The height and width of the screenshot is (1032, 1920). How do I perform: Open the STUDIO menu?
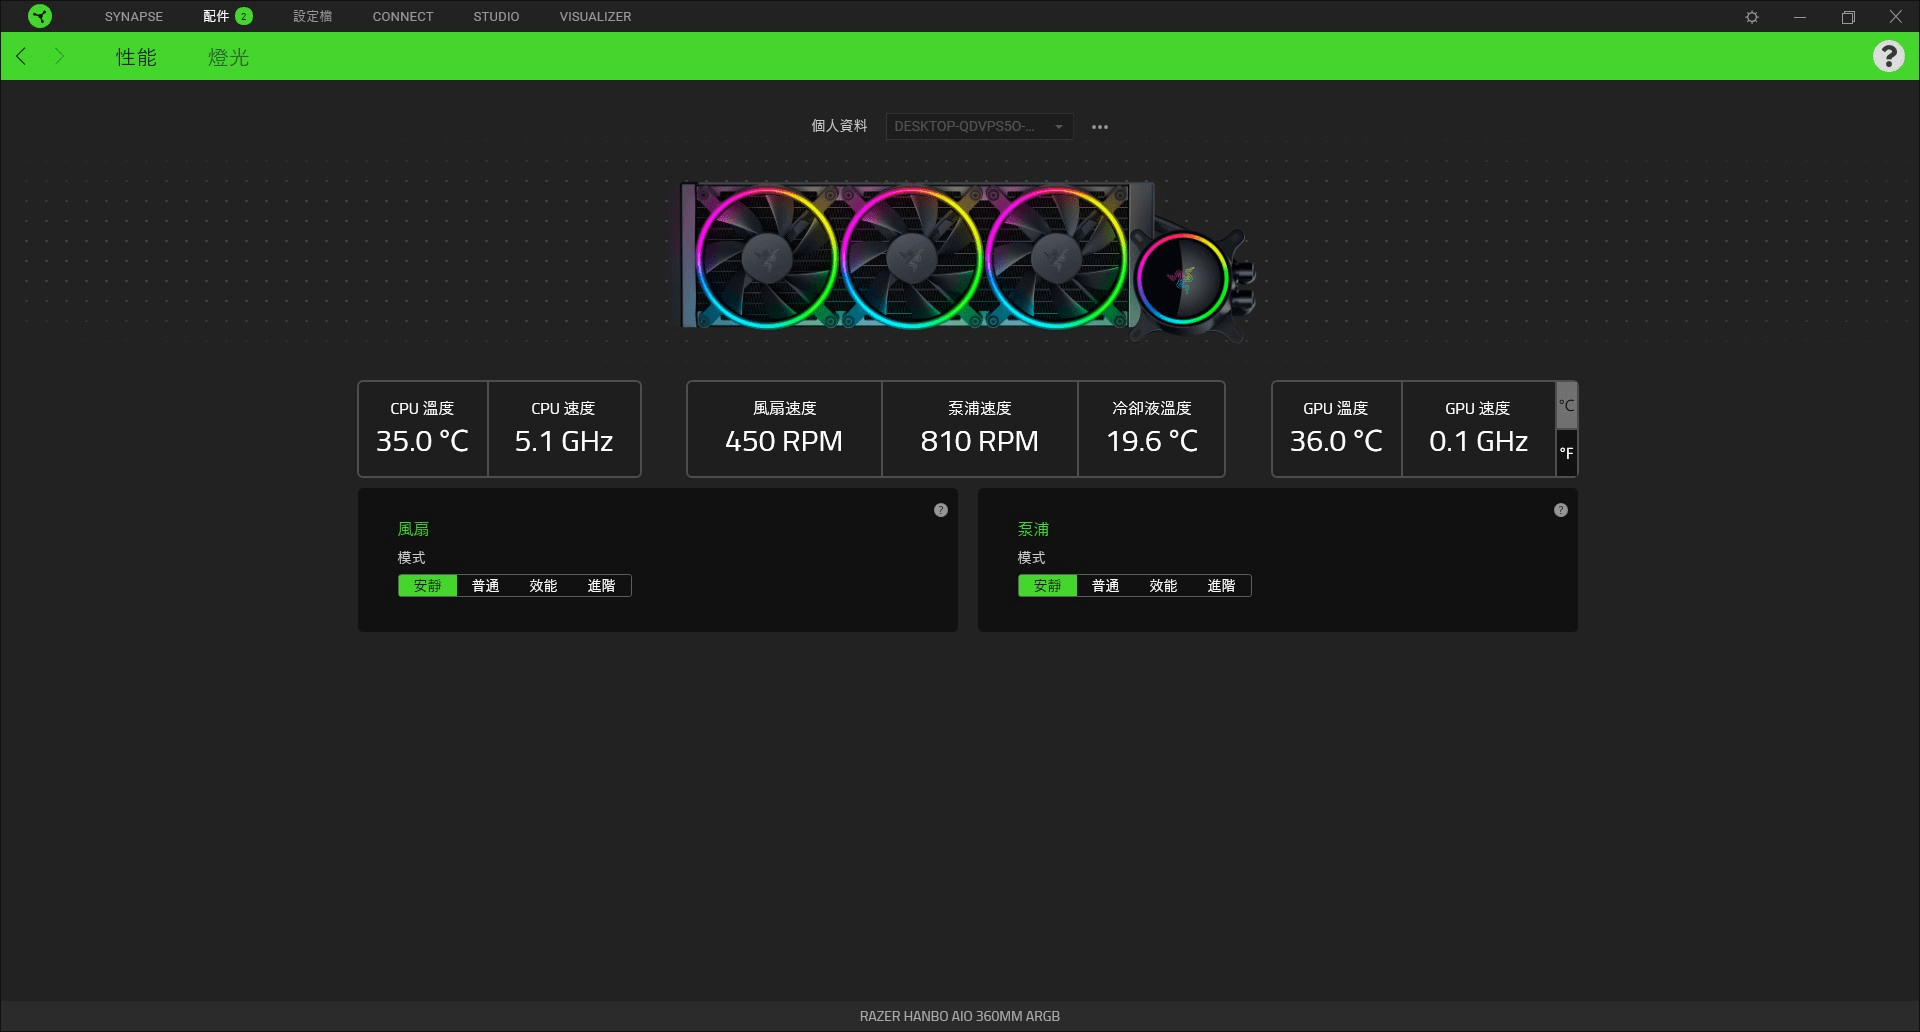coord(495,16)
